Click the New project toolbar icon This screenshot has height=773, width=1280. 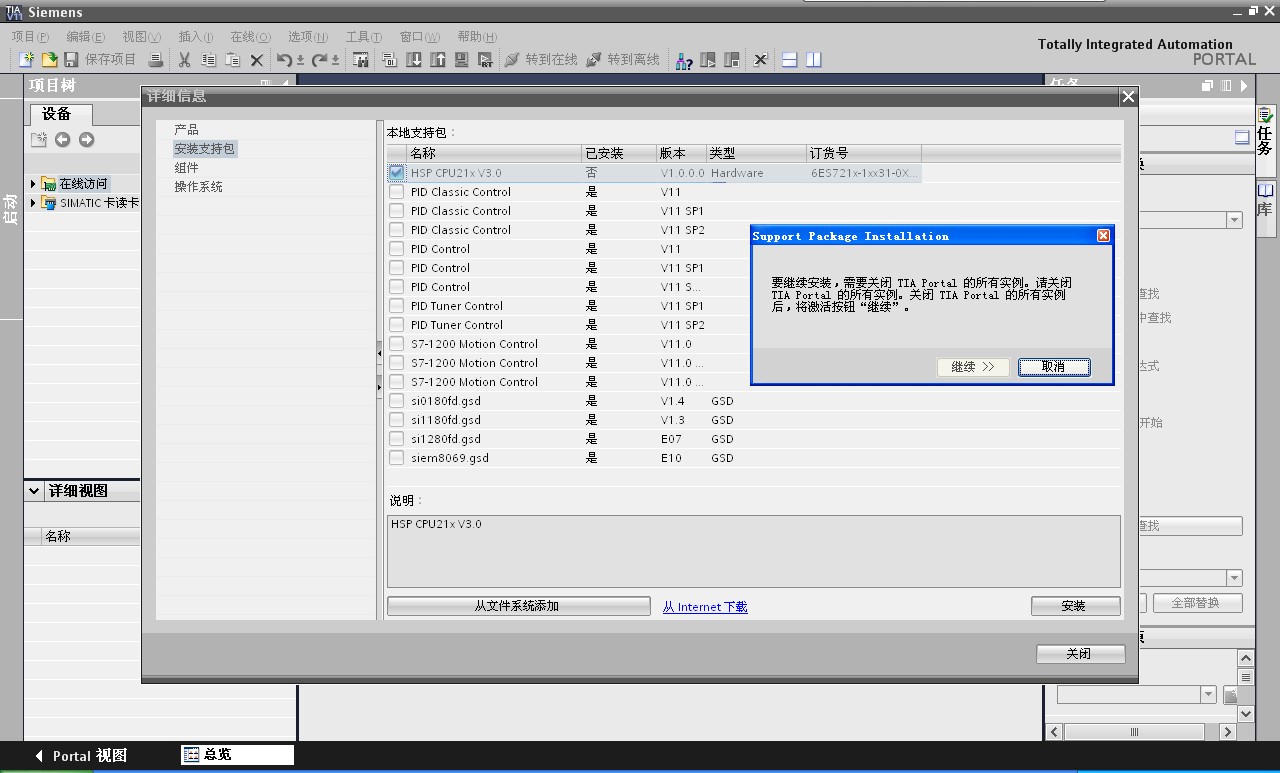(26, 60)
